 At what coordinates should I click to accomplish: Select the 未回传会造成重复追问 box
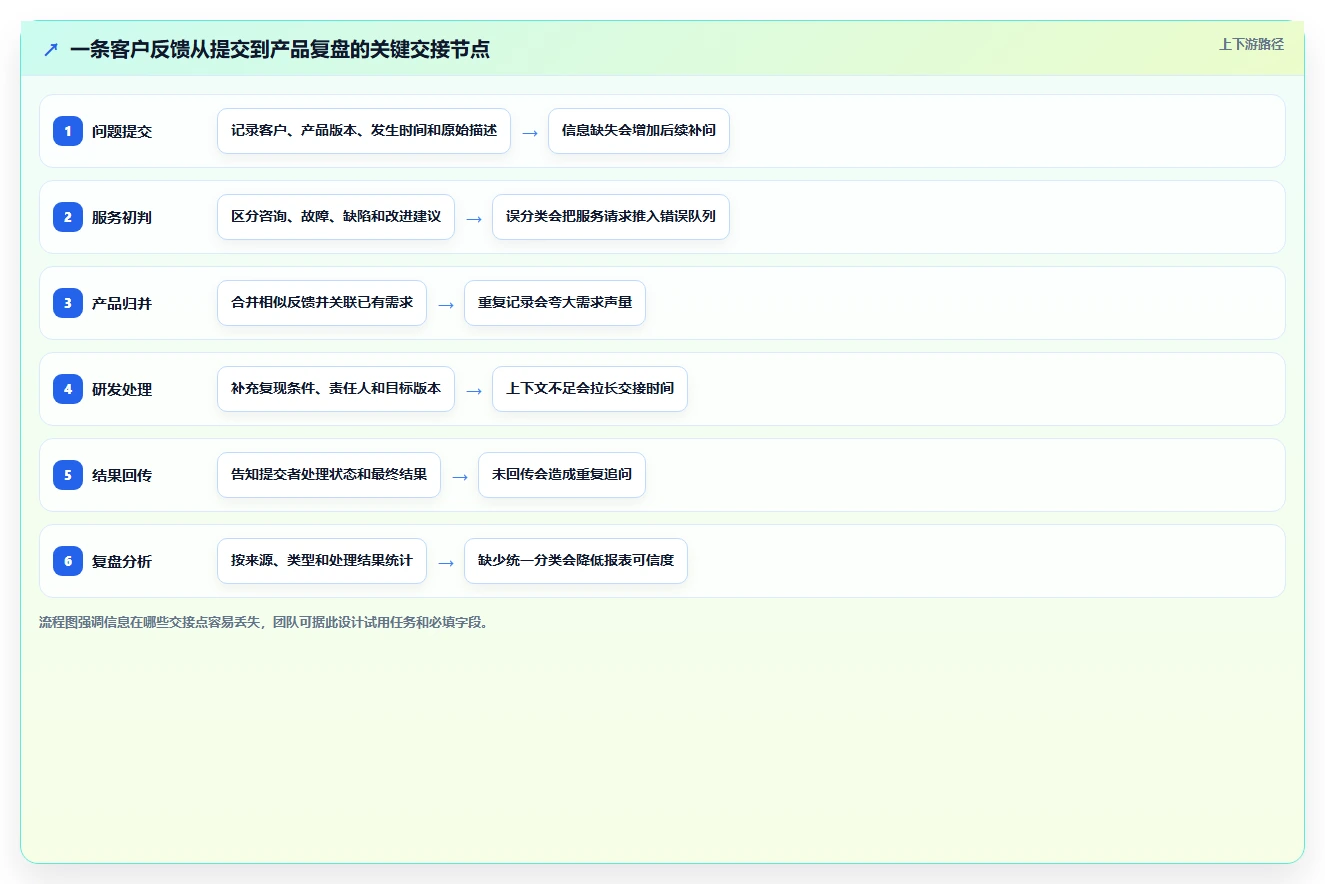562,475
